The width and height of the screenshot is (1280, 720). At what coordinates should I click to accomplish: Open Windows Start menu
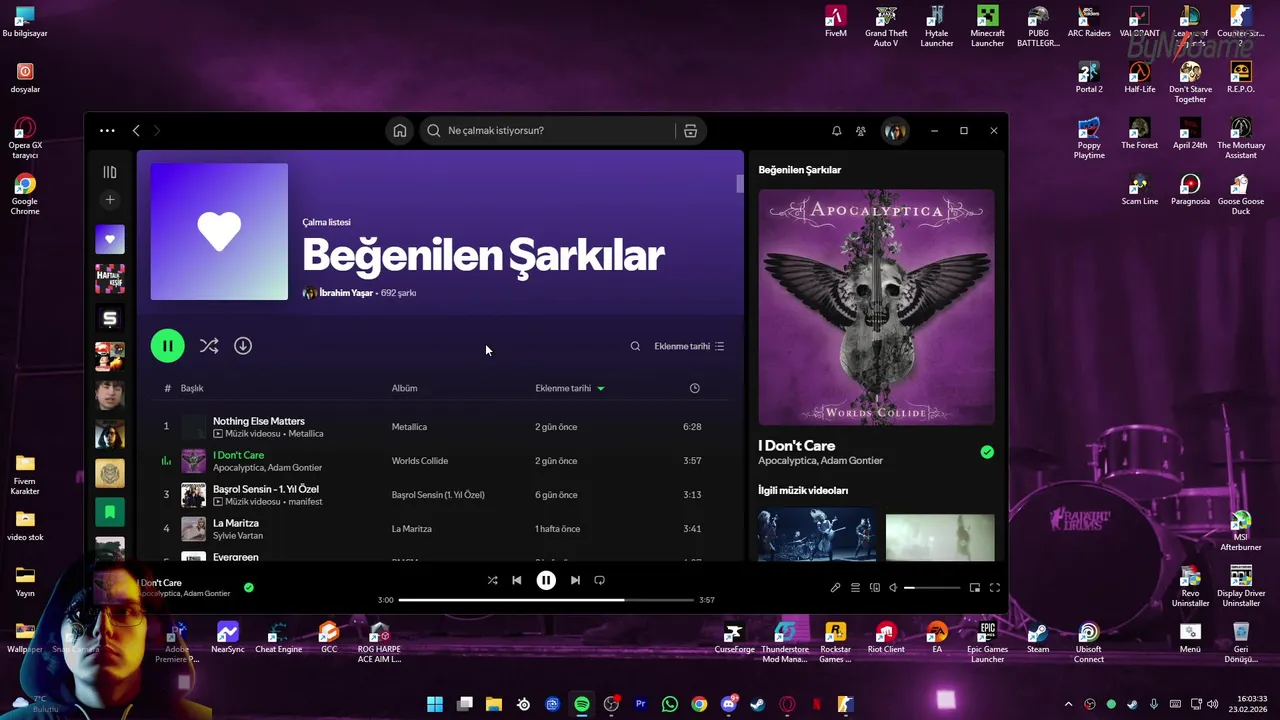coord(435,704)
